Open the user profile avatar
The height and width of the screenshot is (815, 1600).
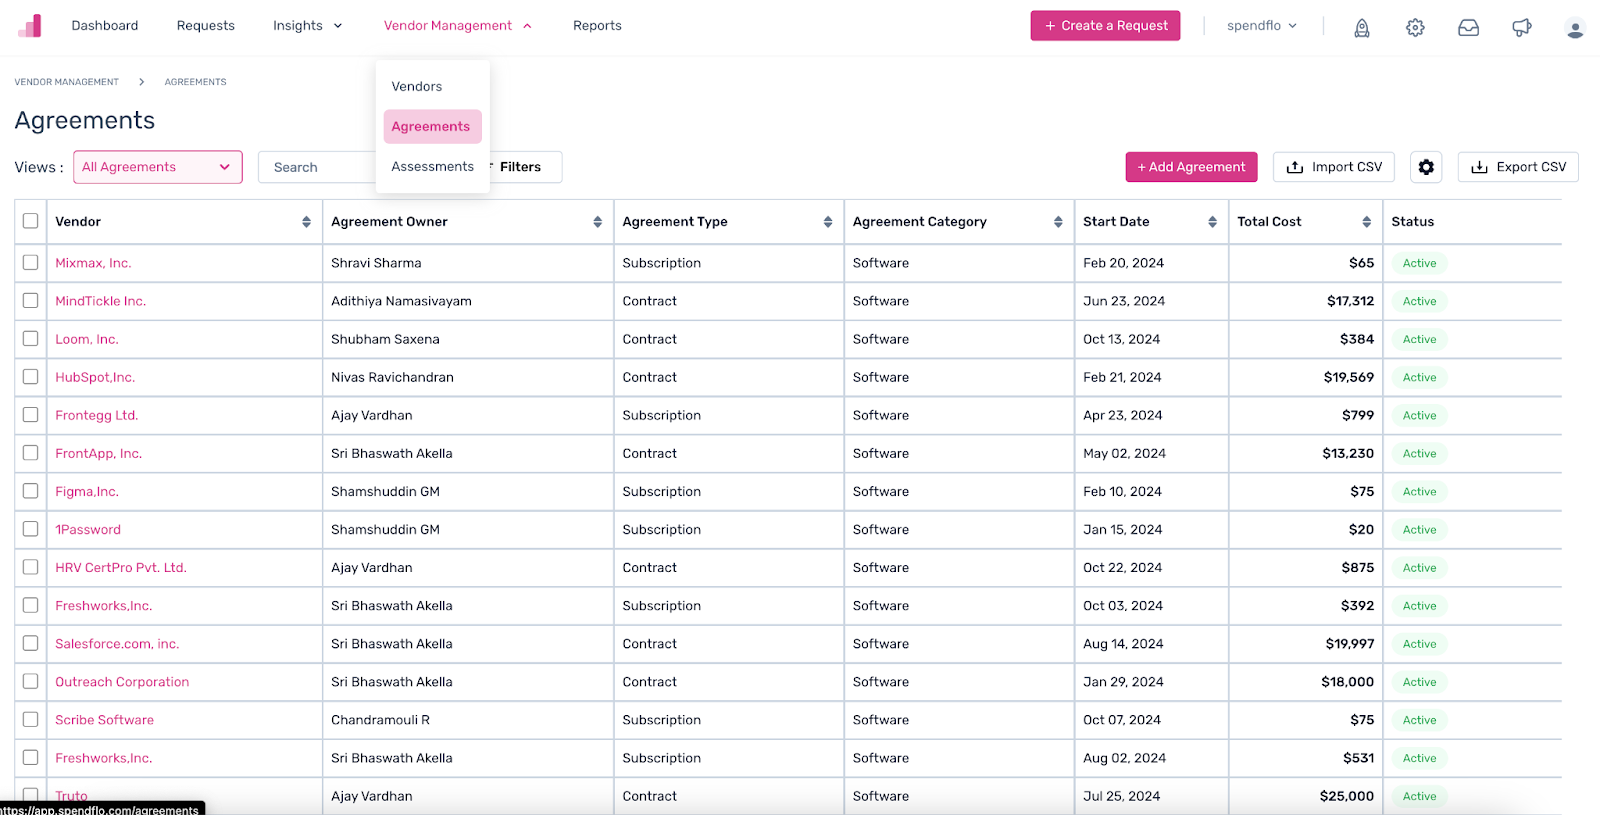(x=1575, y=29)
